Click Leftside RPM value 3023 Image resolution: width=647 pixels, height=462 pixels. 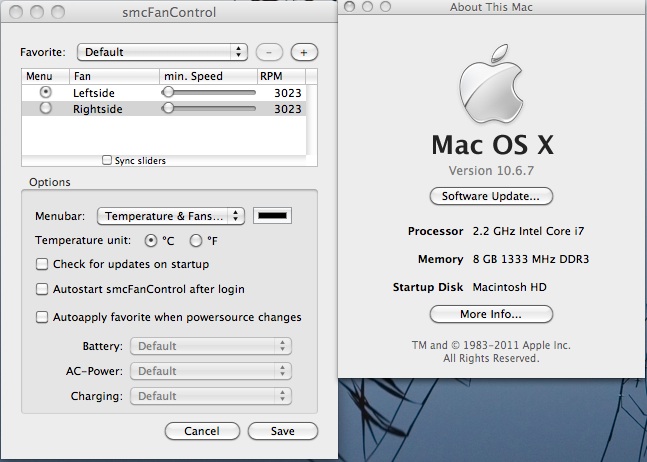point(288,93)
